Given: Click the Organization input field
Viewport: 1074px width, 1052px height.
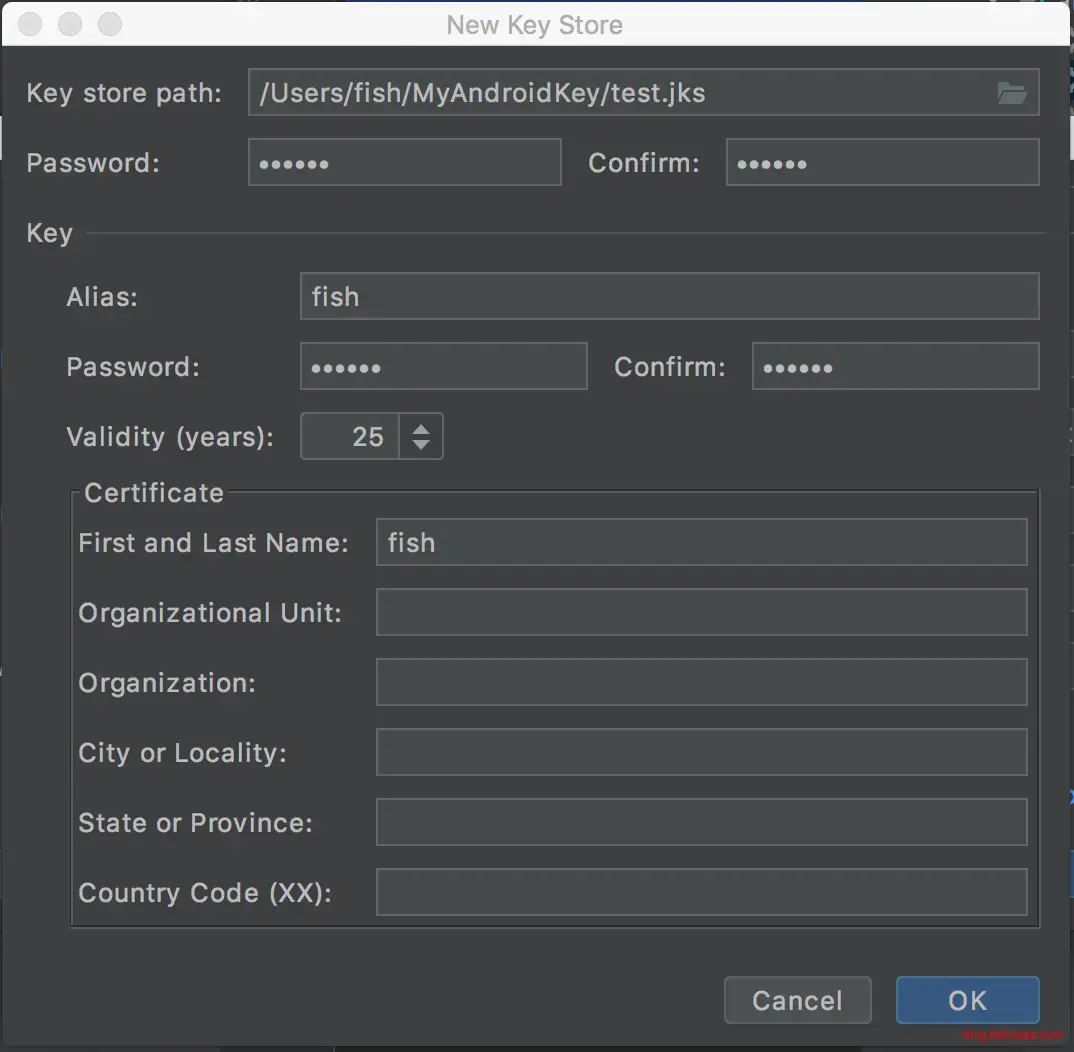Looking at the screenshot, I should [x=701, y=683].
